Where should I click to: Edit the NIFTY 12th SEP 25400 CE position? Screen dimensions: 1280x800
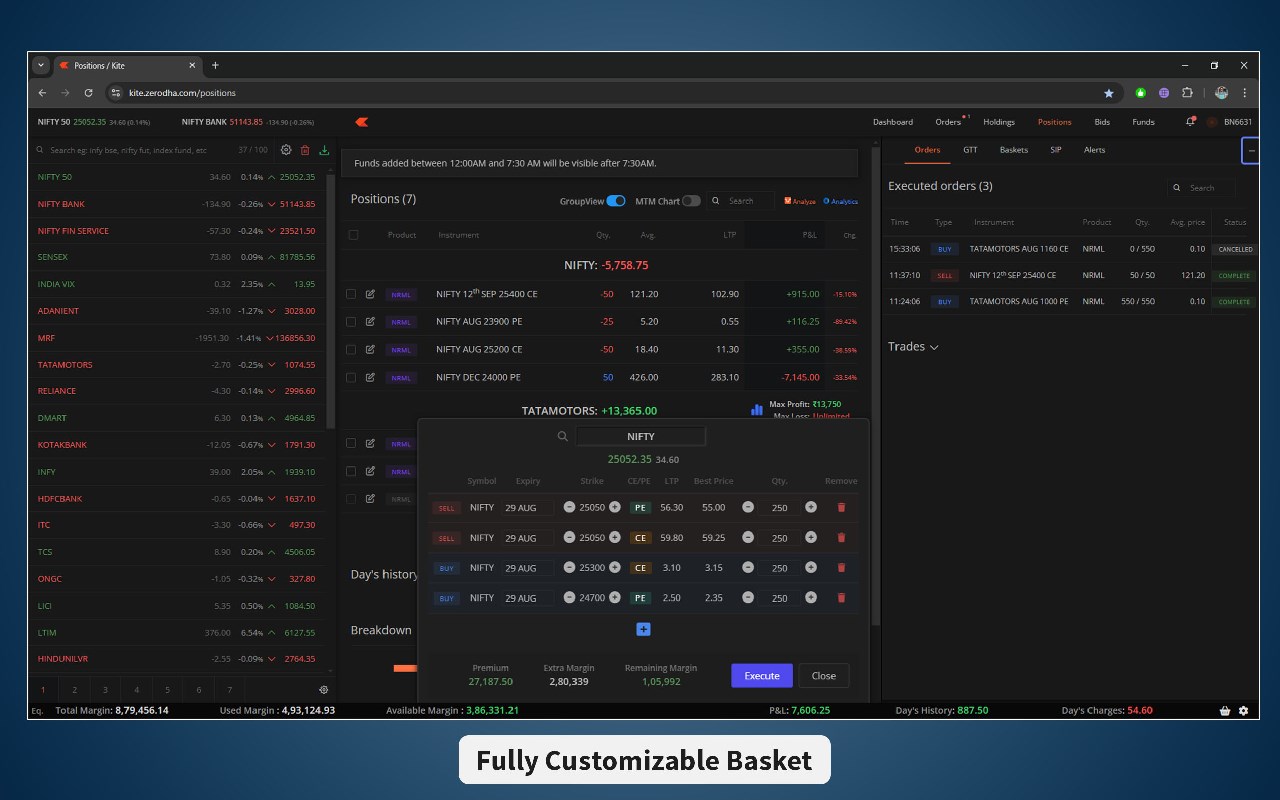370,294
